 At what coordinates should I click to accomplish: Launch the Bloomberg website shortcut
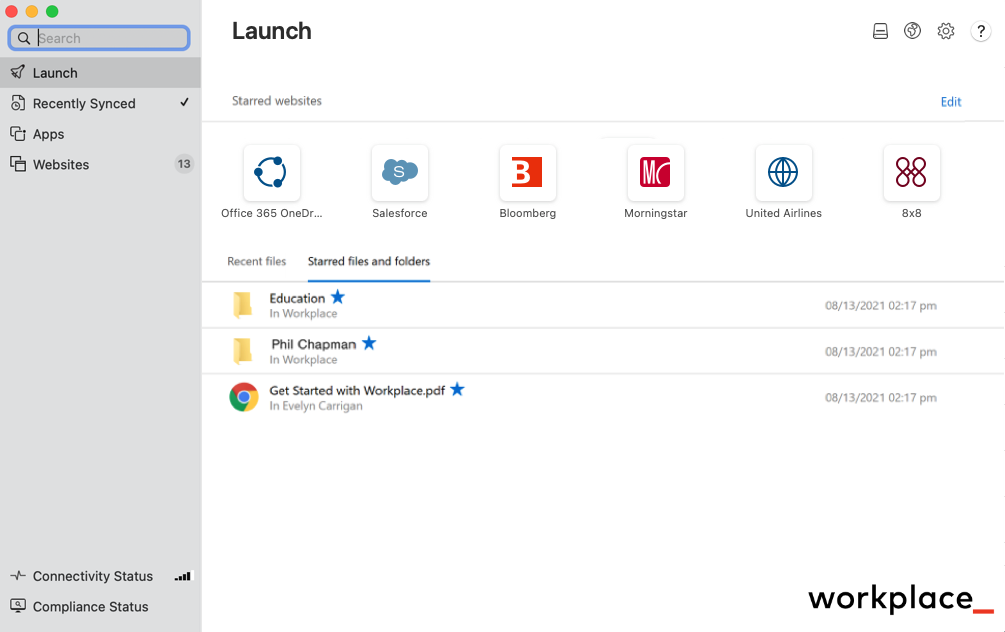tap(527, 172)
